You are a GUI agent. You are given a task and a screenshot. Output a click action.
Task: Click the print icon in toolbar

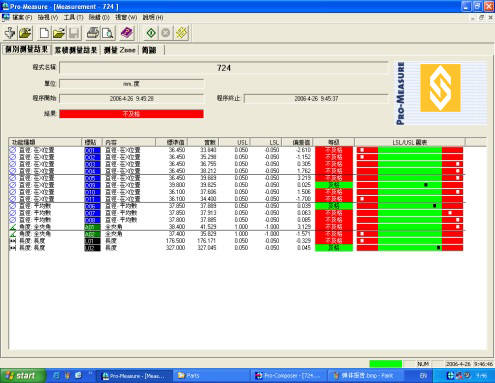pyautogui.click(x=93, y=33)
